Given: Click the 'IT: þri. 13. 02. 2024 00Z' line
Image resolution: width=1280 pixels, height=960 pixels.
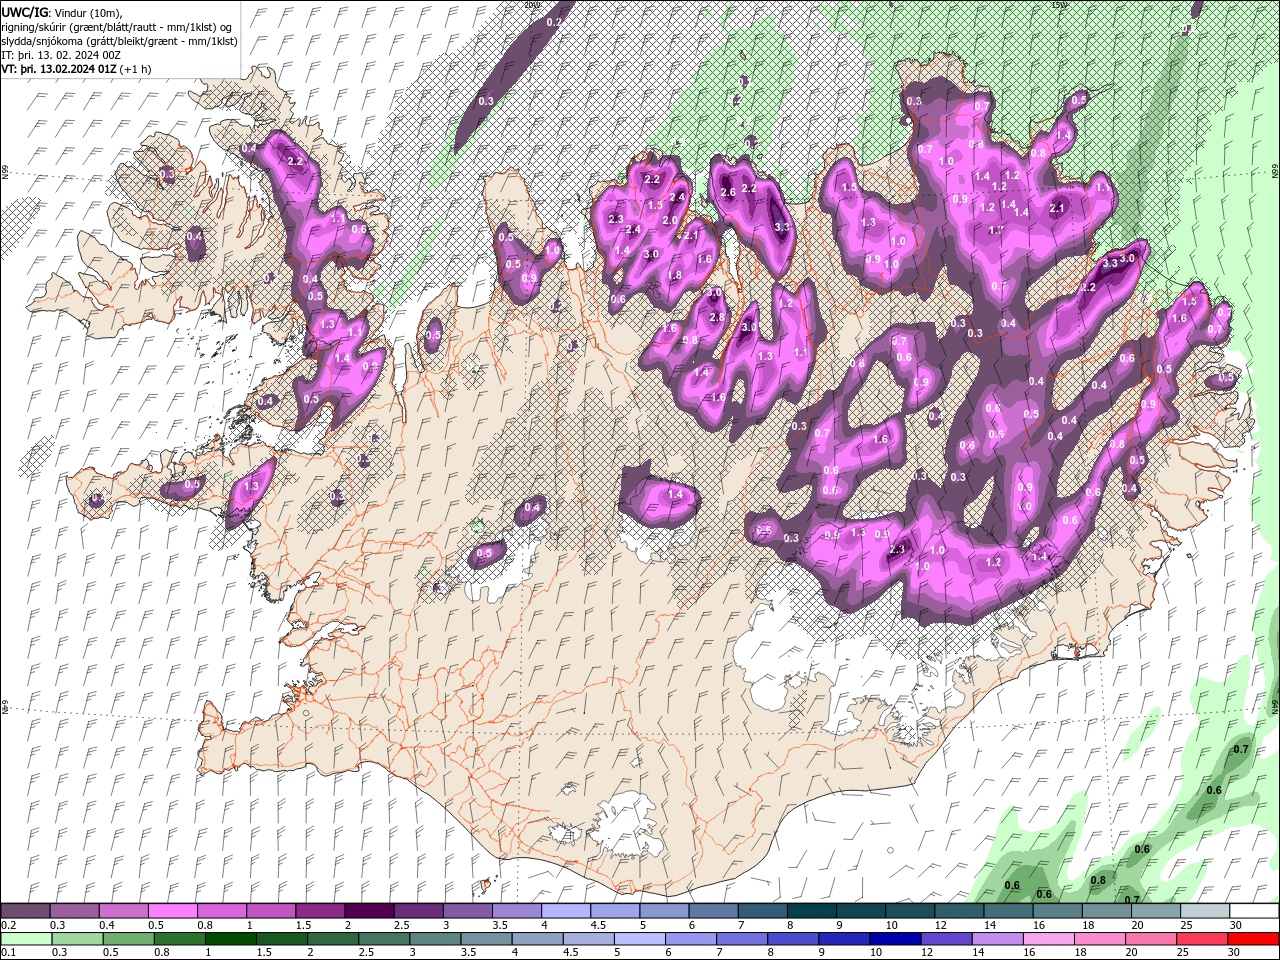Looking at the screenshot, I should [x=62, y=55].
